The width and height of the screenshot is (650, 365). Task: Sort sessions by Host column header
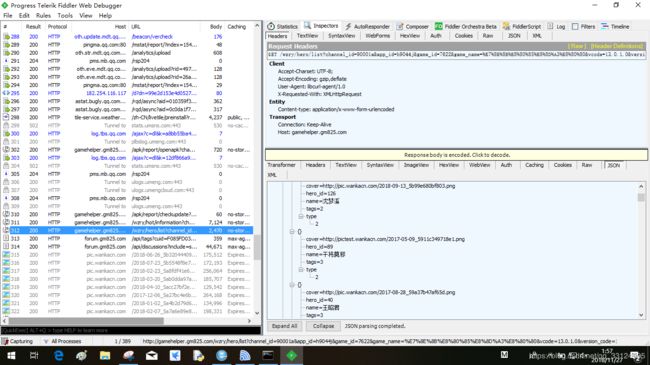coord(120,27)
